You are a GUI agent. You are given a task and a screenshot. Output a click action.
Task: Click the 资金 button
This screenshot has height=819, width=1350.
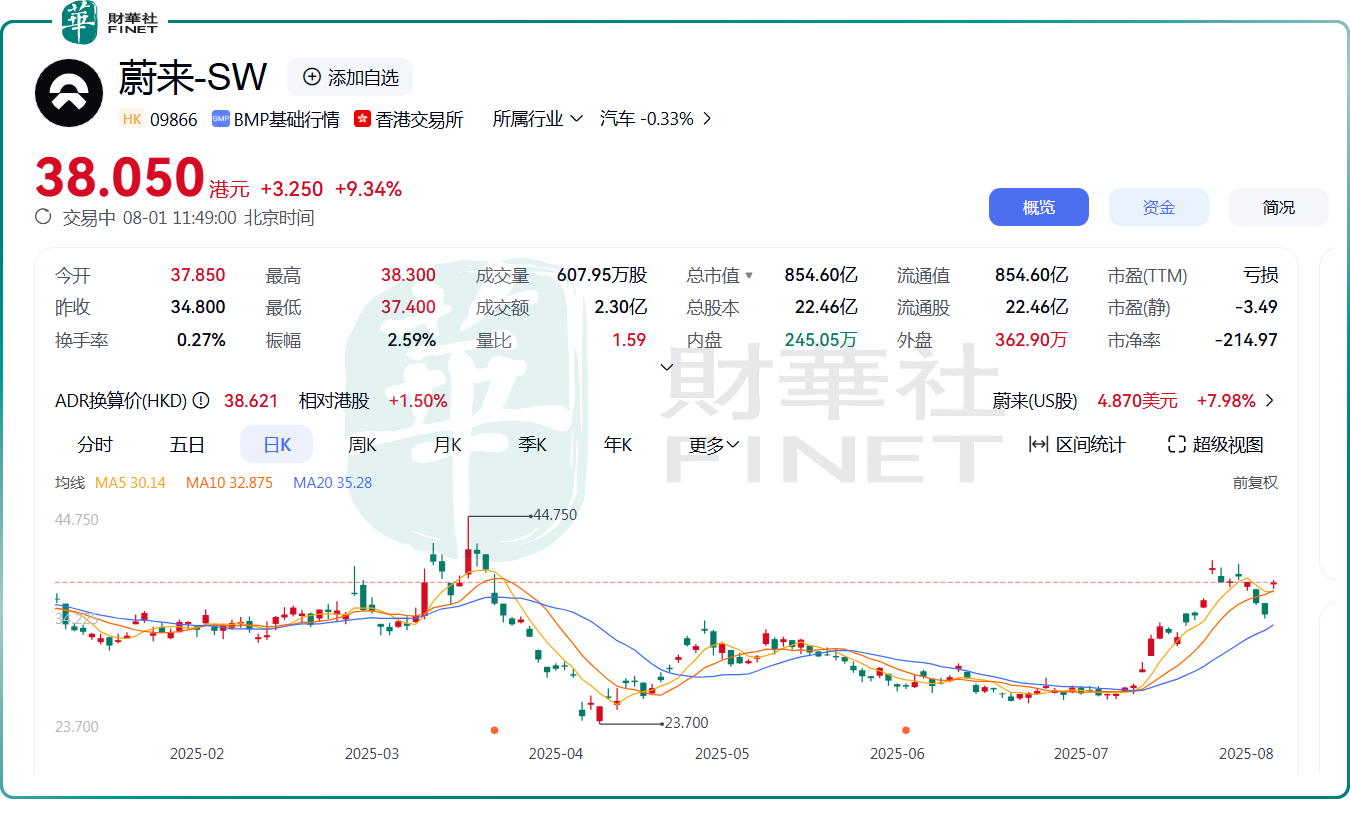pos(1158,207)
